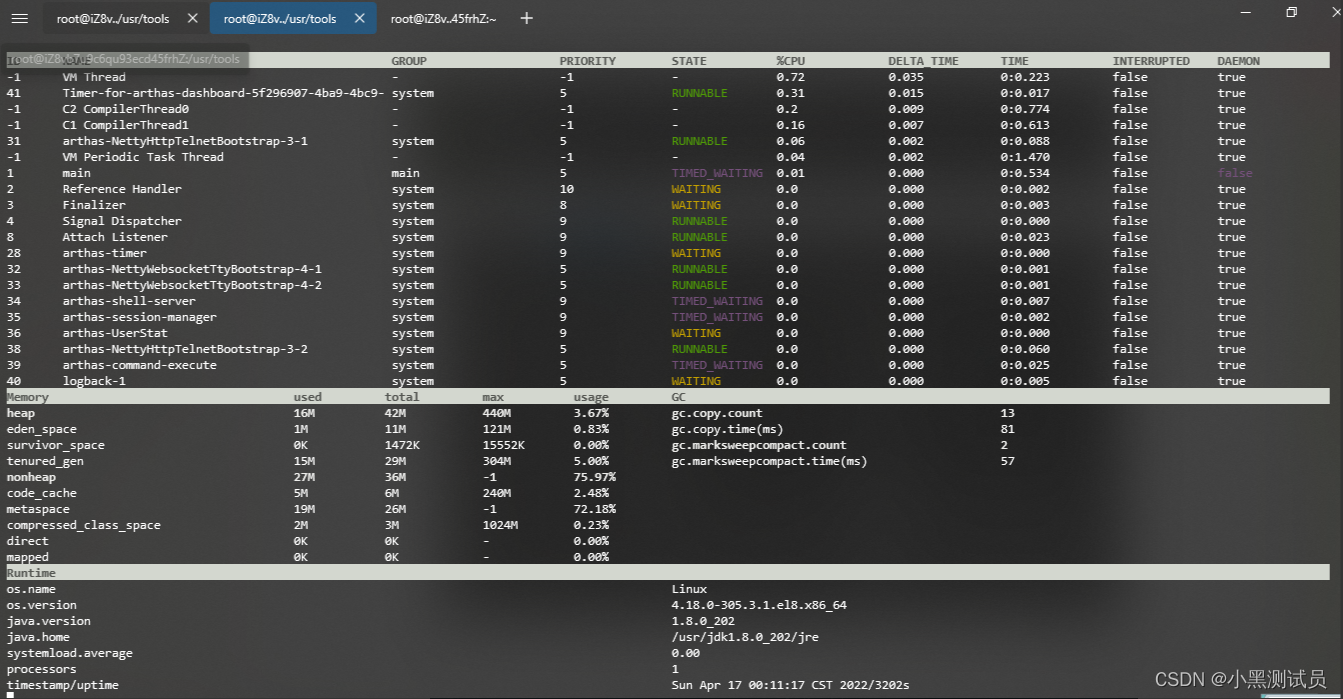Screen dimensions: 1343x699
Task: Click the Memory section header
Action: [x=28, y=397]
